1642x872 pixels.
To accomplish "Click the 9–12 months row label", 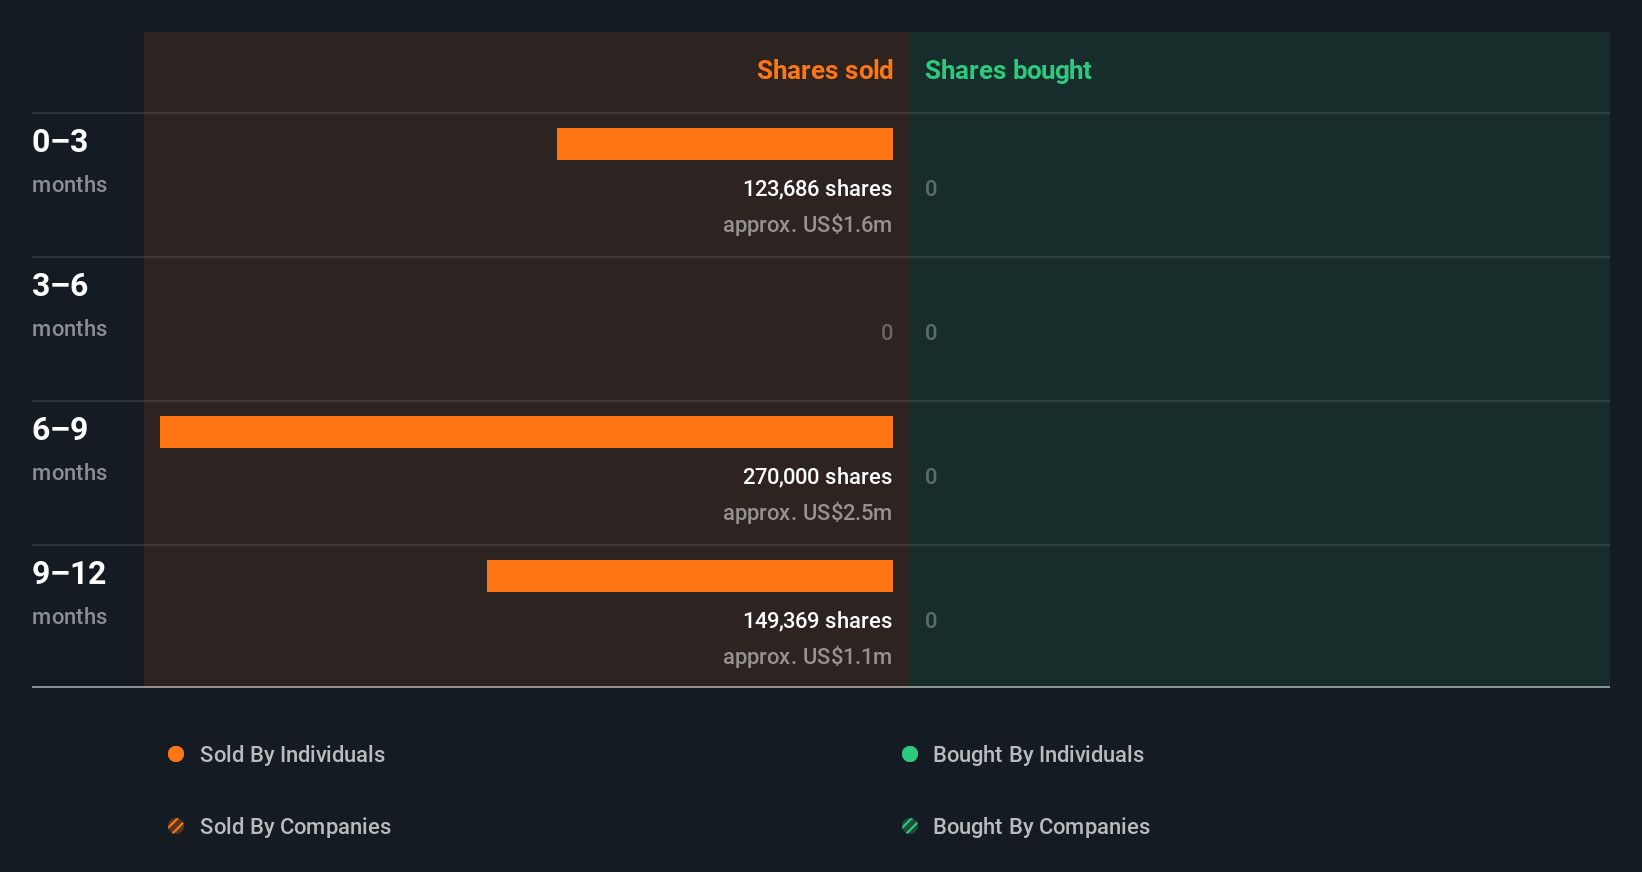I will 69,593.
